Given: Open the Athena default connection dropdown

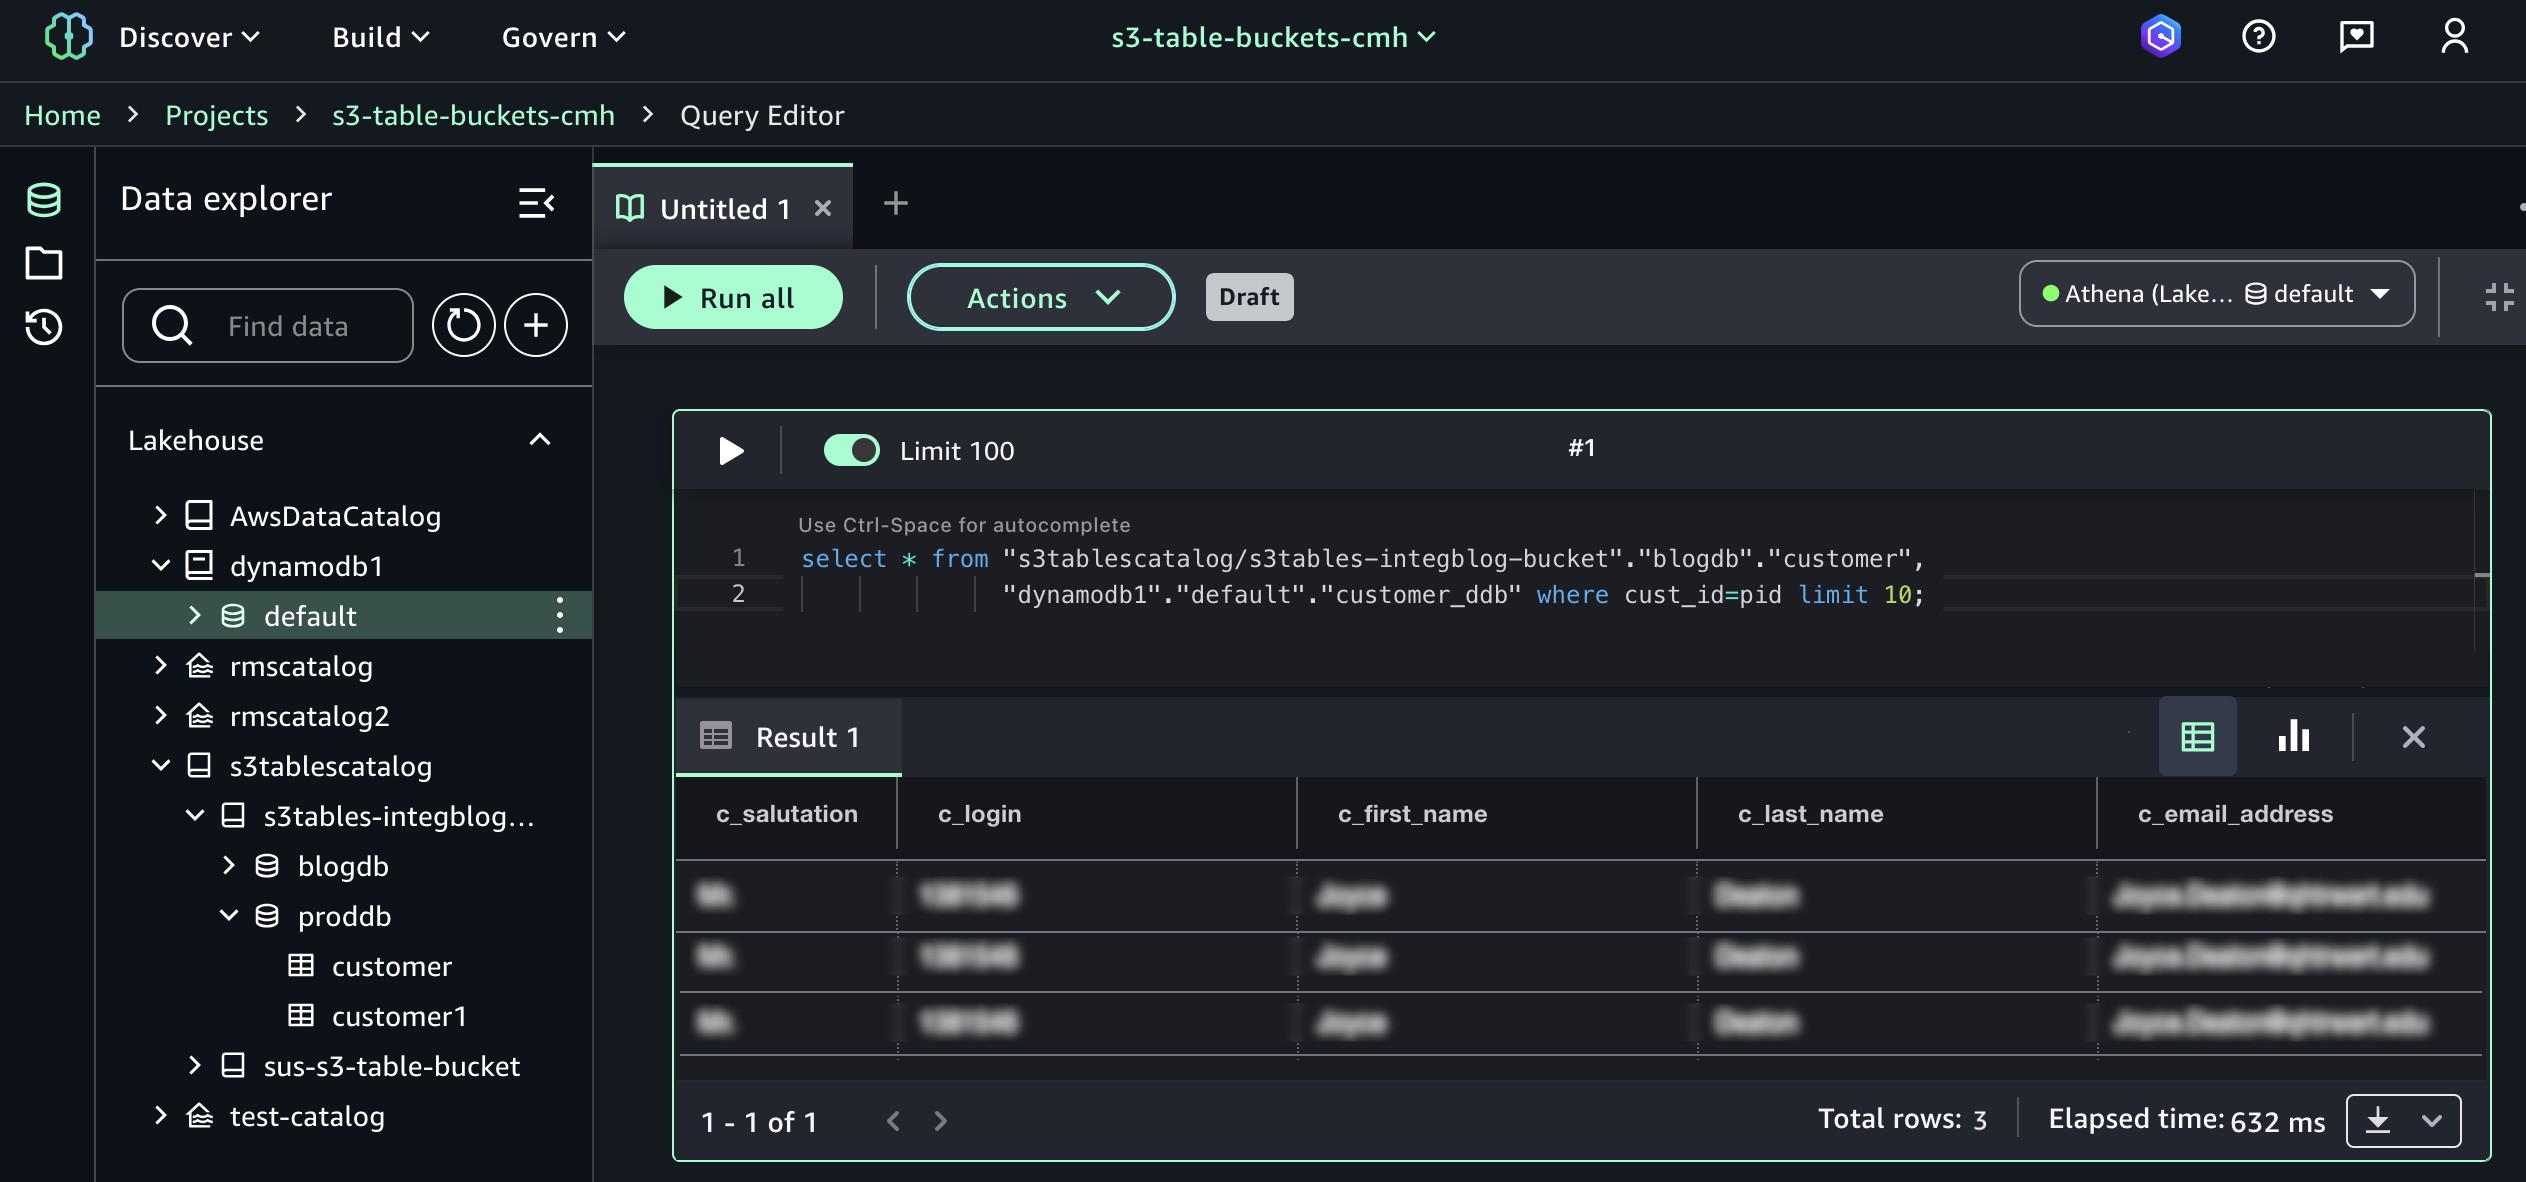Looking at the screenshot, I should tap(2216, 294).
